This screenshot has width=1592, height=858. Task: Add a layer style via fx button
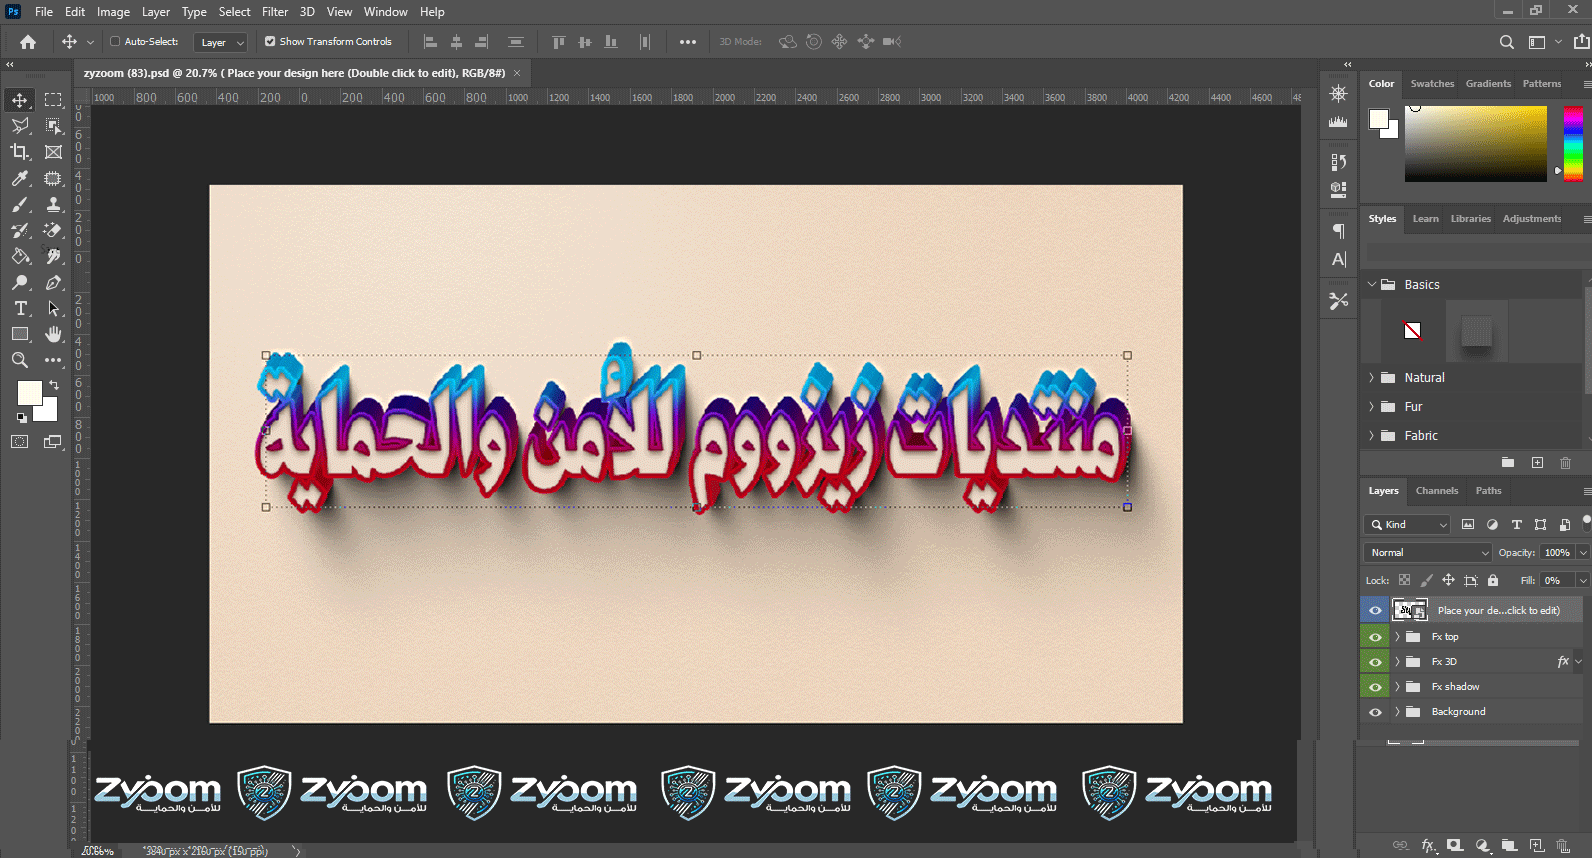click(x=1429, y=845)
